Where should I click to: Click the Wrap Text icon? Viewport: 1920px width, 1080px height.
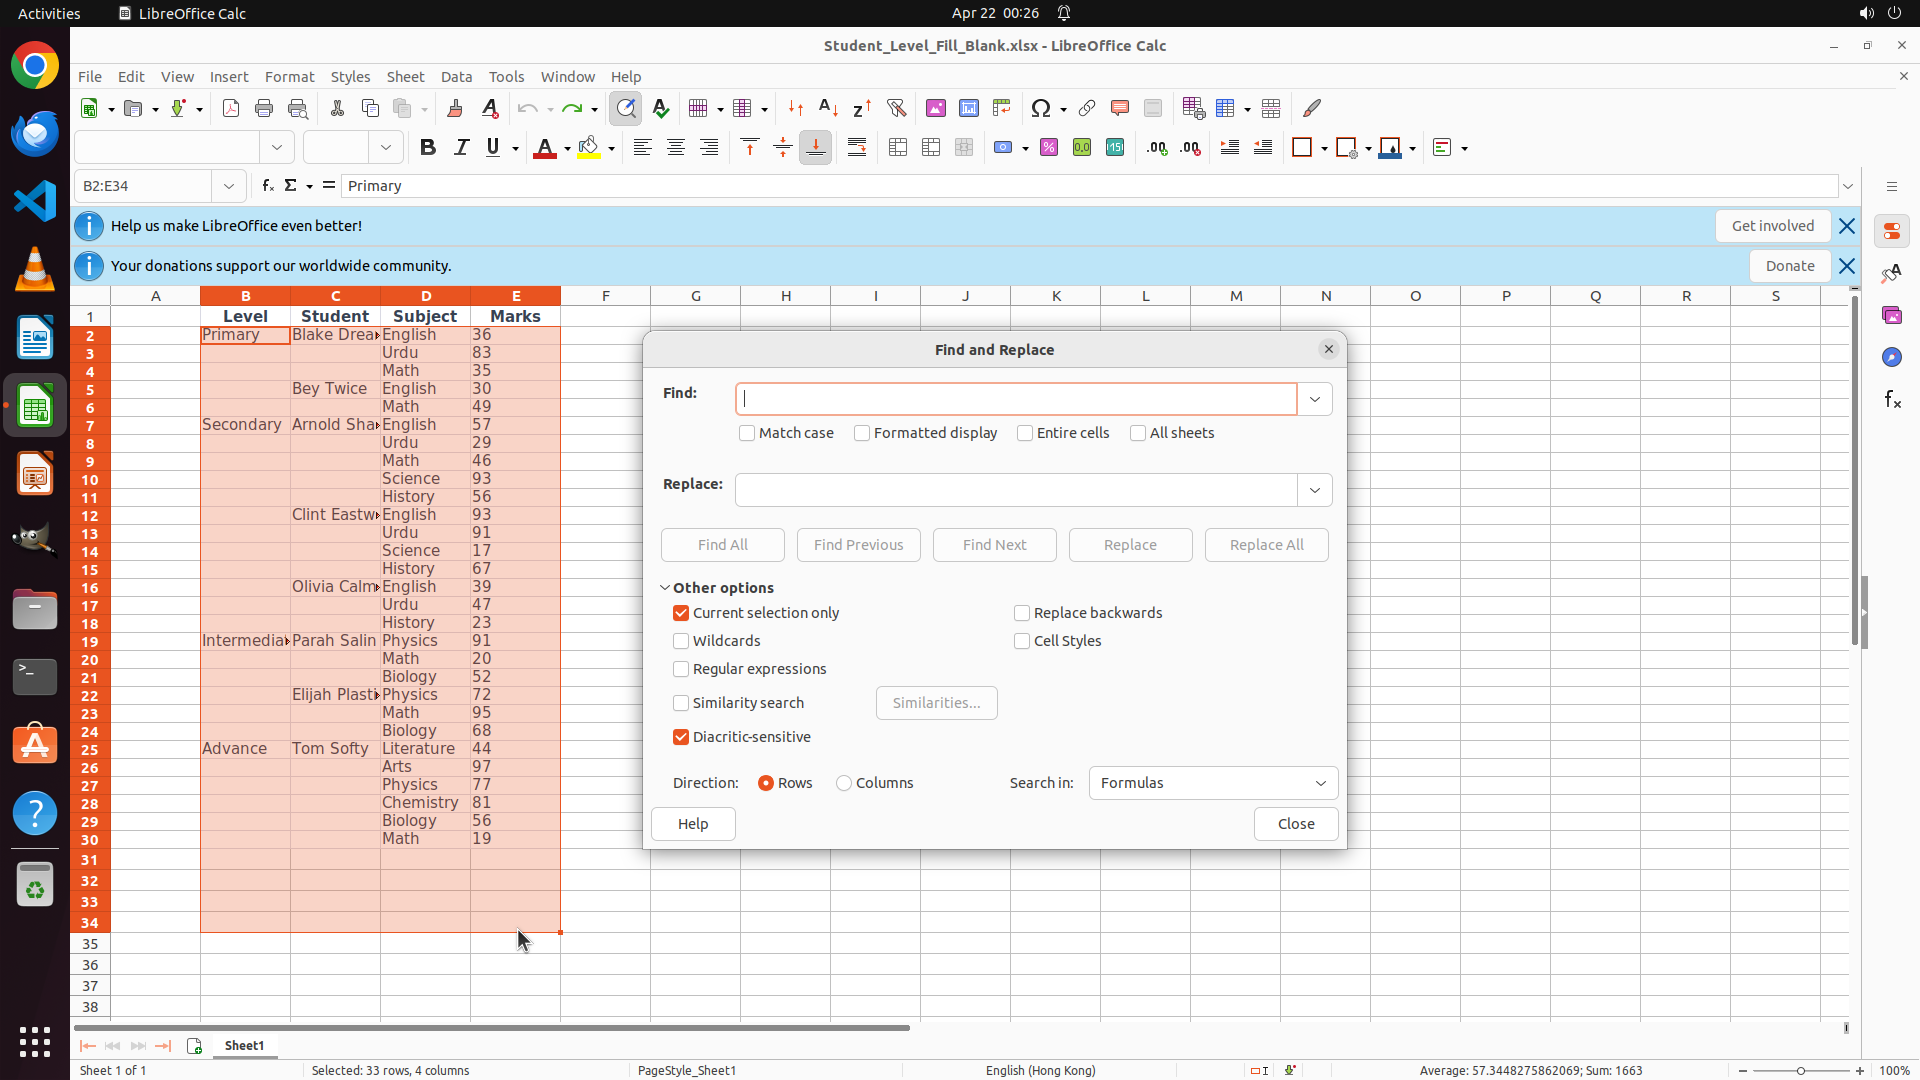point(857,148)
